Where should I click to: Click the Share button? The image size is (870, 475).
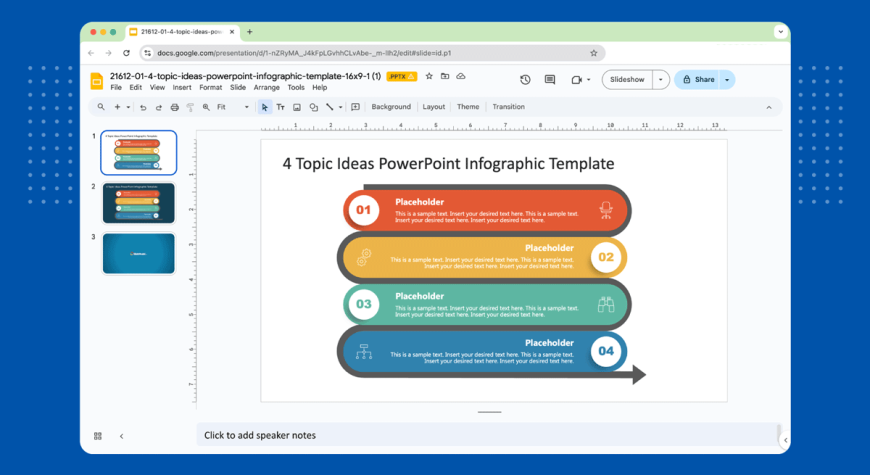(697, 80)
